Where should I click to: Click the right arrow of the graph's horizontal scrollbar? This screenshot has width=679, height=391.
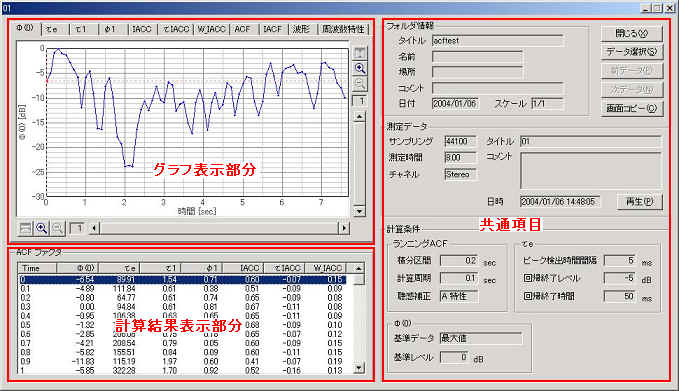point(344,228)
